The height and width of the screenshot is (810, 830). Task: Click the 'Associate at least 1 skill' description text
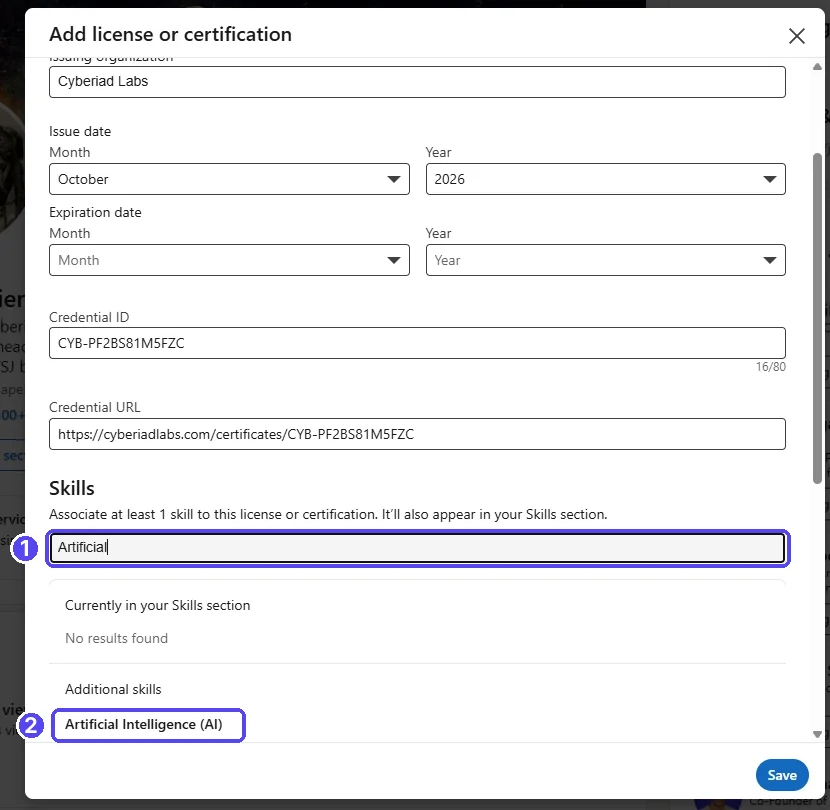click(x=328, y=515)
